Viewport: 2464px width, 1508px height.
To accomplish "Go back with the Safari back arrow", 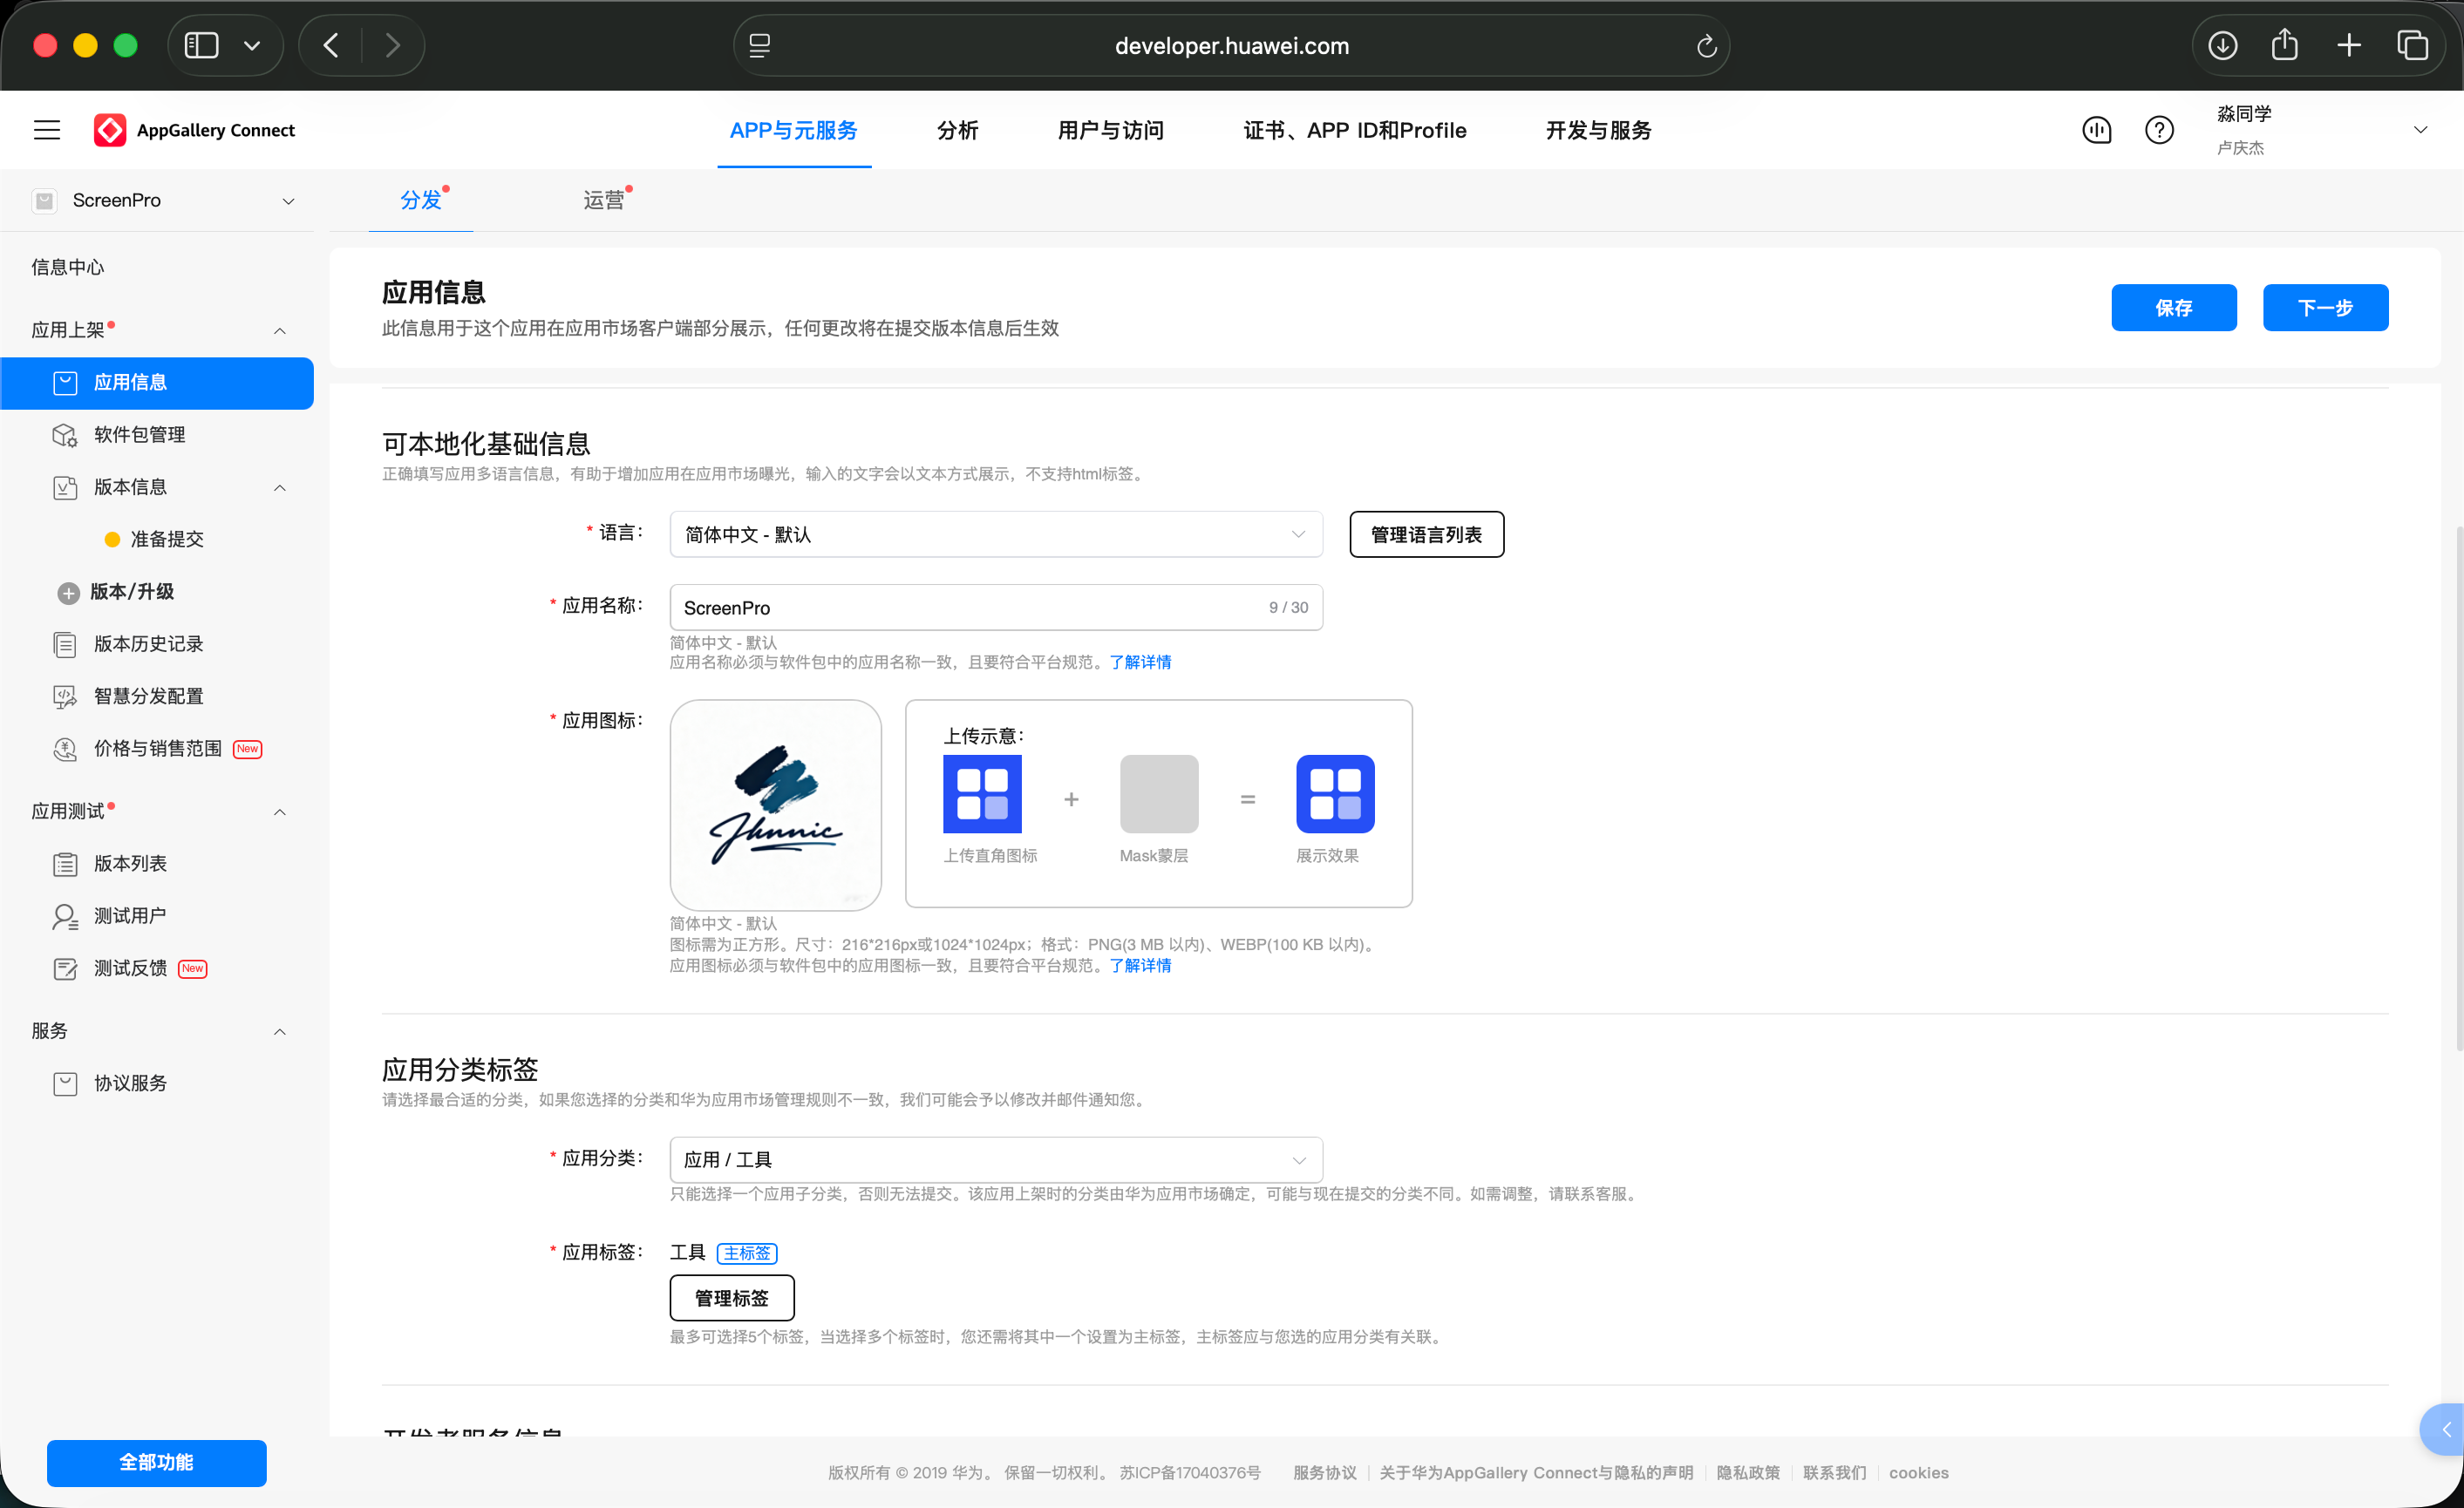I will tap(331, 45).
